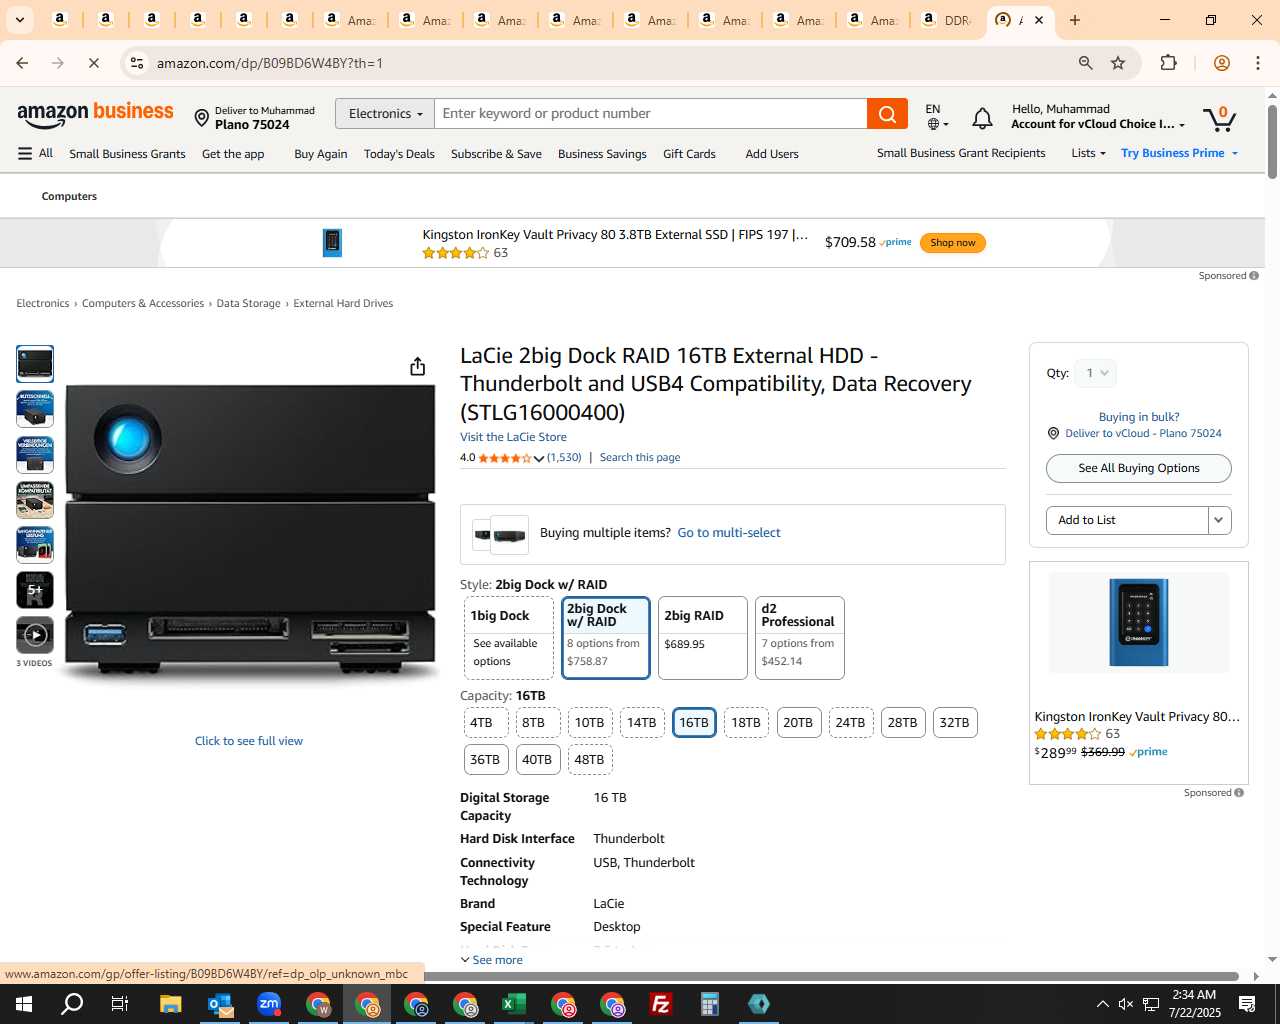This screenshot has width=1280, height=1024.
Task: Open Zoom from the taskbar
Action: (x=269, y=1004)
